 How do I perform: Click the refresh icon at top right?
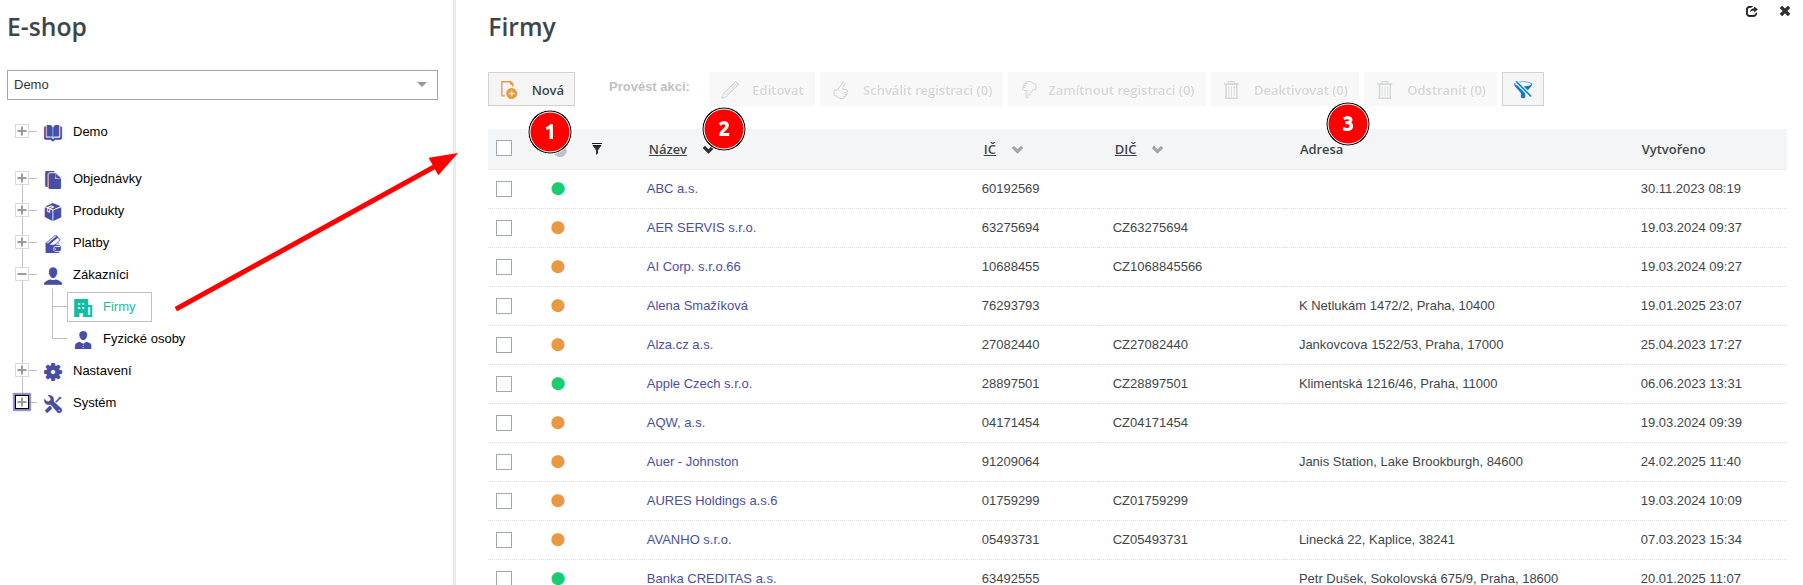click(1752, 12)
